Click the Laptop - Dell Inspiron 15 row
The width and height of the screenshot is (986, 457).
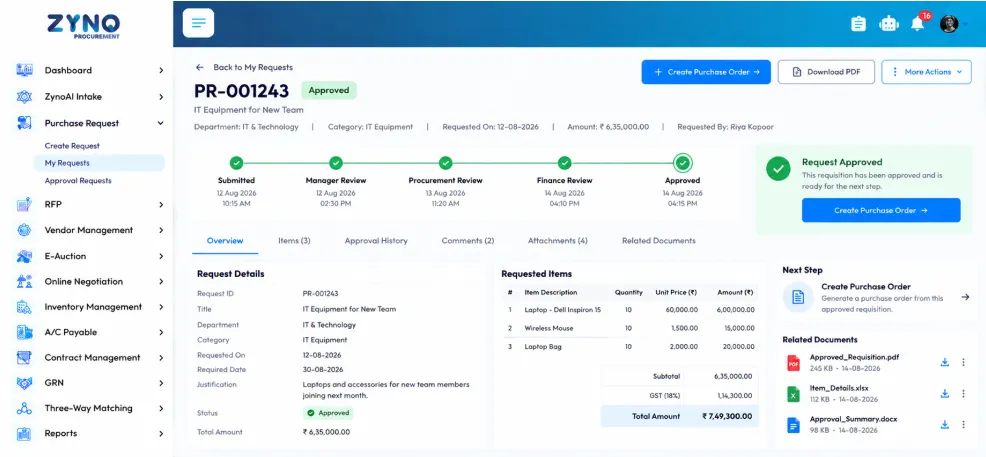click(631, 310)
